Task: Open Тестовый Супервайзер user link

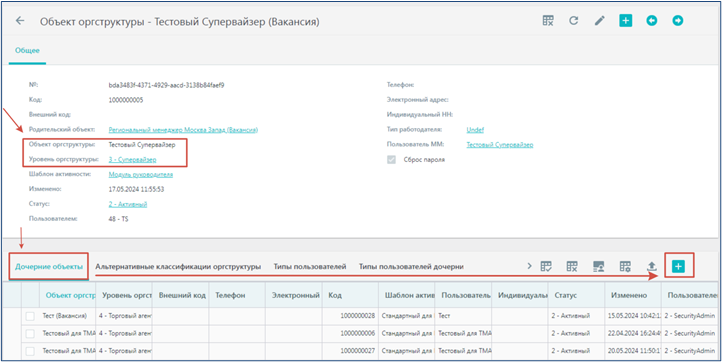Action: pos(500,145)
